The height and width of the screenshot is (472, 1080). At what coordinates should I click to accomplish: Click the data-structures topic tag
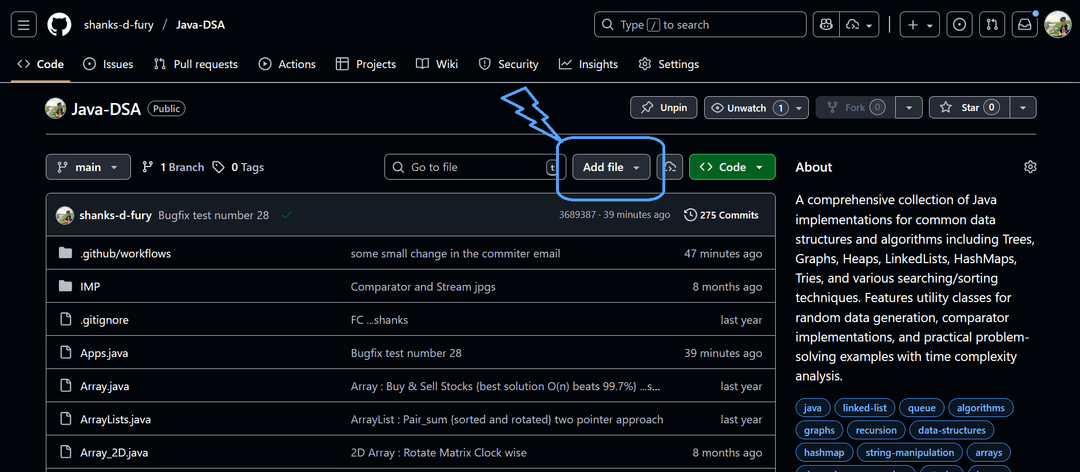(952, 430)
